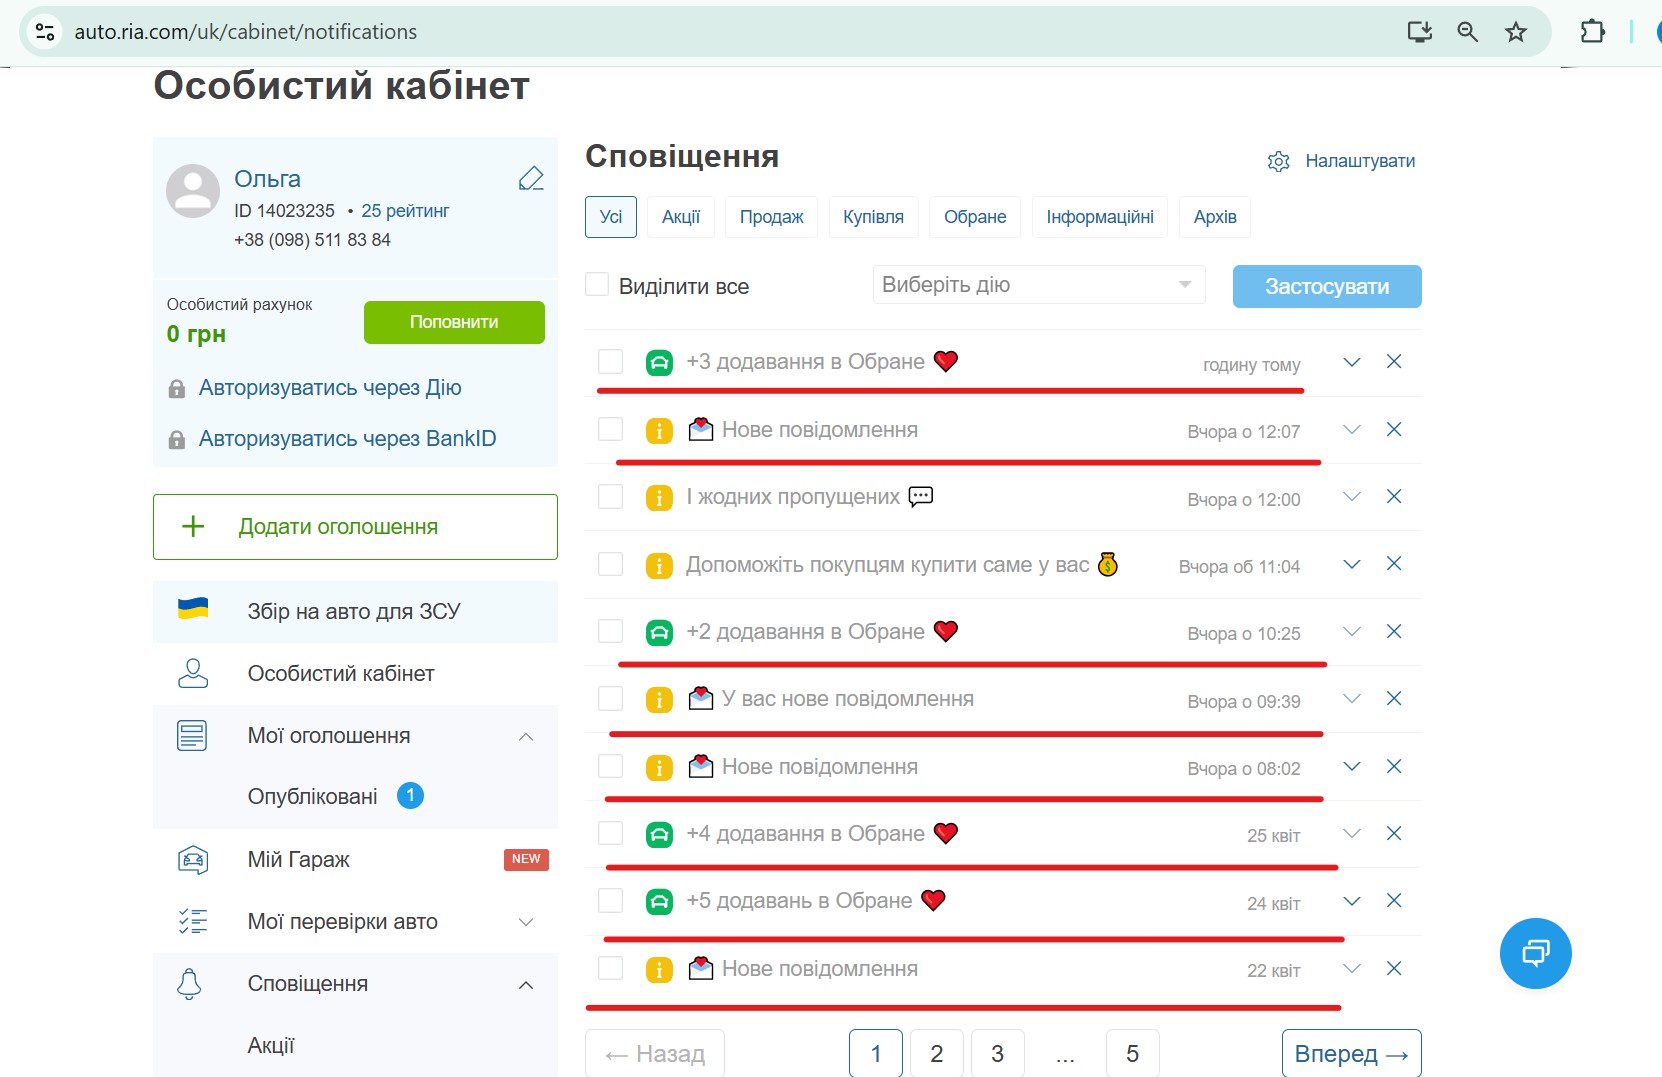Click the green 'Поповнити' button

tap(454, 322)
